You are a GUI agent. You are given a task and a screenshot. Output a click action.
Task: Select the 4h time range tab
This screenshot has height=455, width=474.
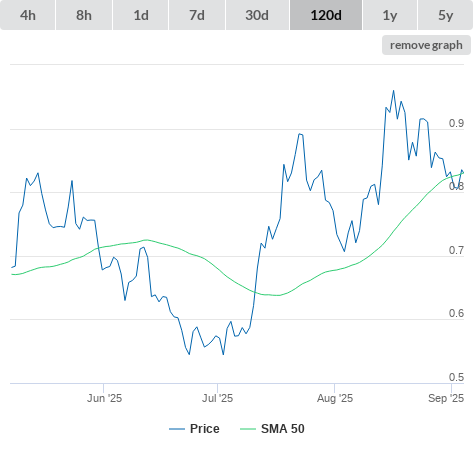click(28, 15)
